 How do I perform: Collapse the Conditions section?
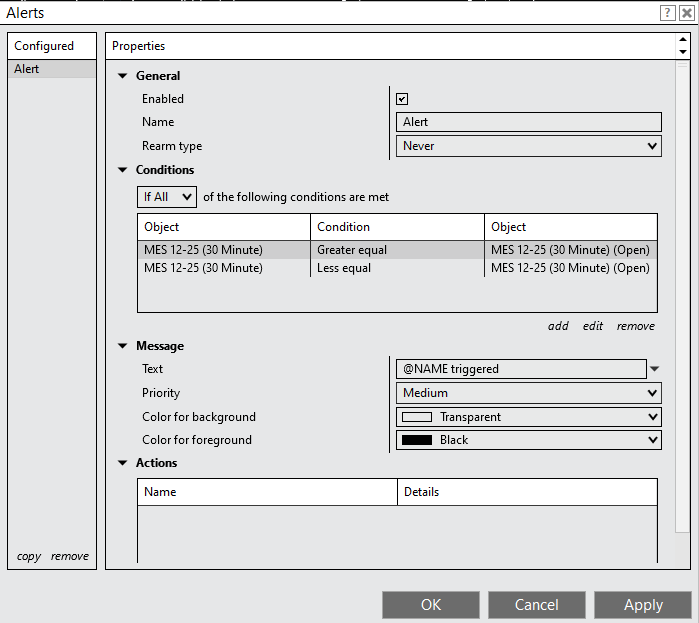tap(124, 170)
